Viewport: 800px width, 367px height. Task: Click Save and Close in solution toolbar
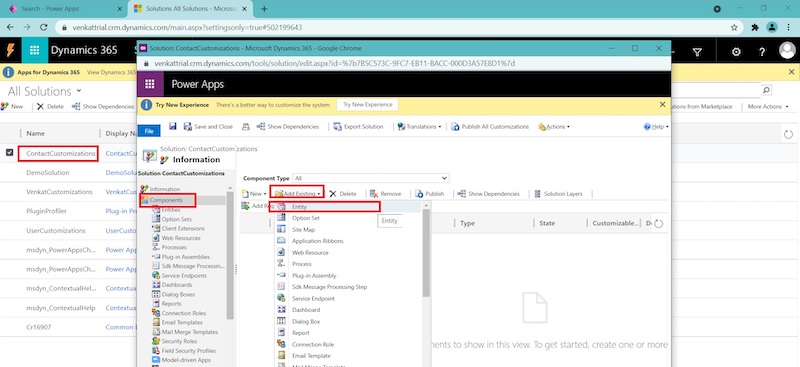(208, 127)
